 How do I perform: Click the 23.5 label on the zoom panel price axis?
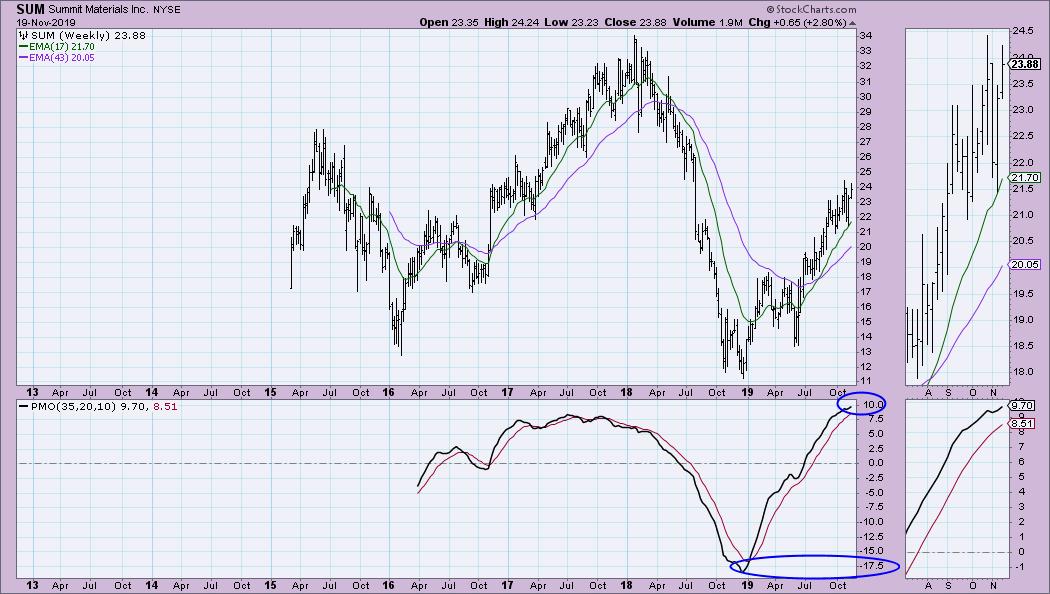click(x=1022, y=84)
